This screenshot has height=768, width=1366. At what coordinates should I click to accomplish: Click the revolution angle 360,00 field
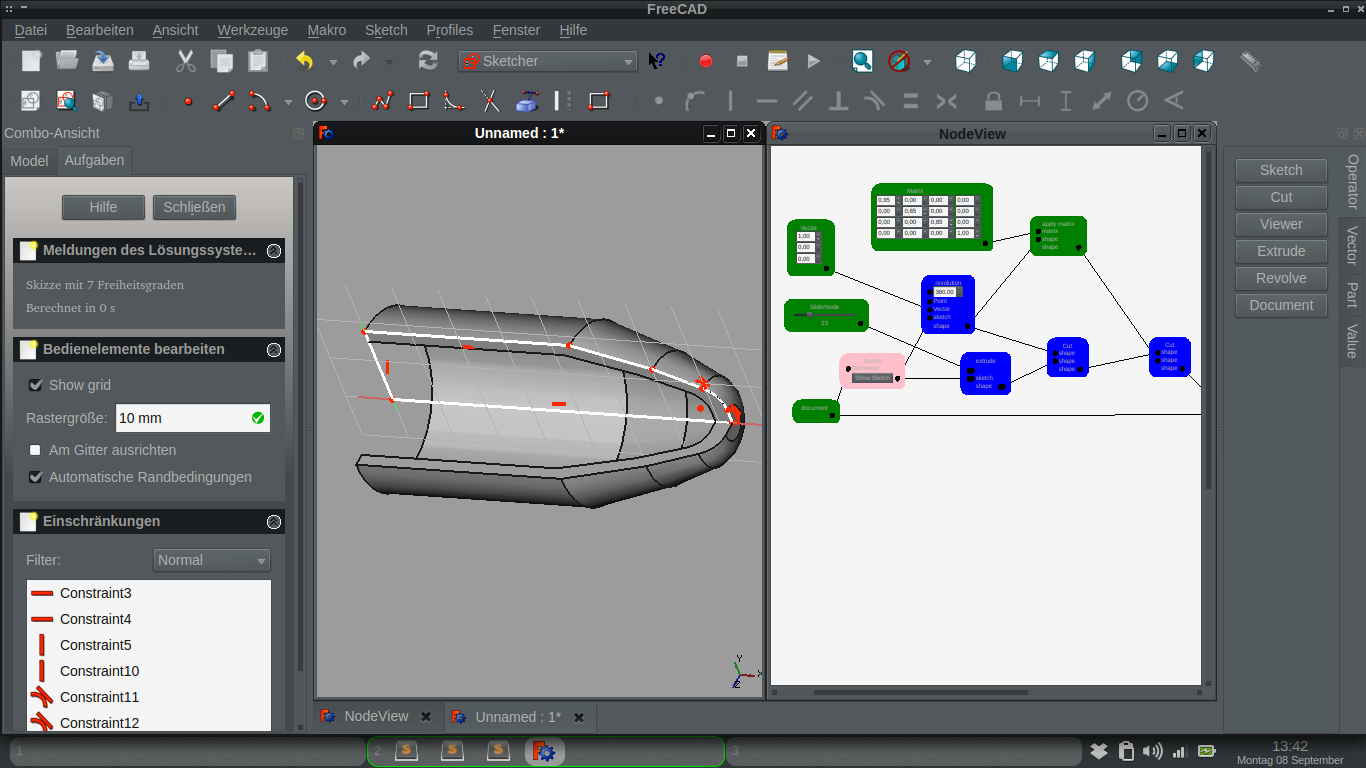(x=945, y=292)
